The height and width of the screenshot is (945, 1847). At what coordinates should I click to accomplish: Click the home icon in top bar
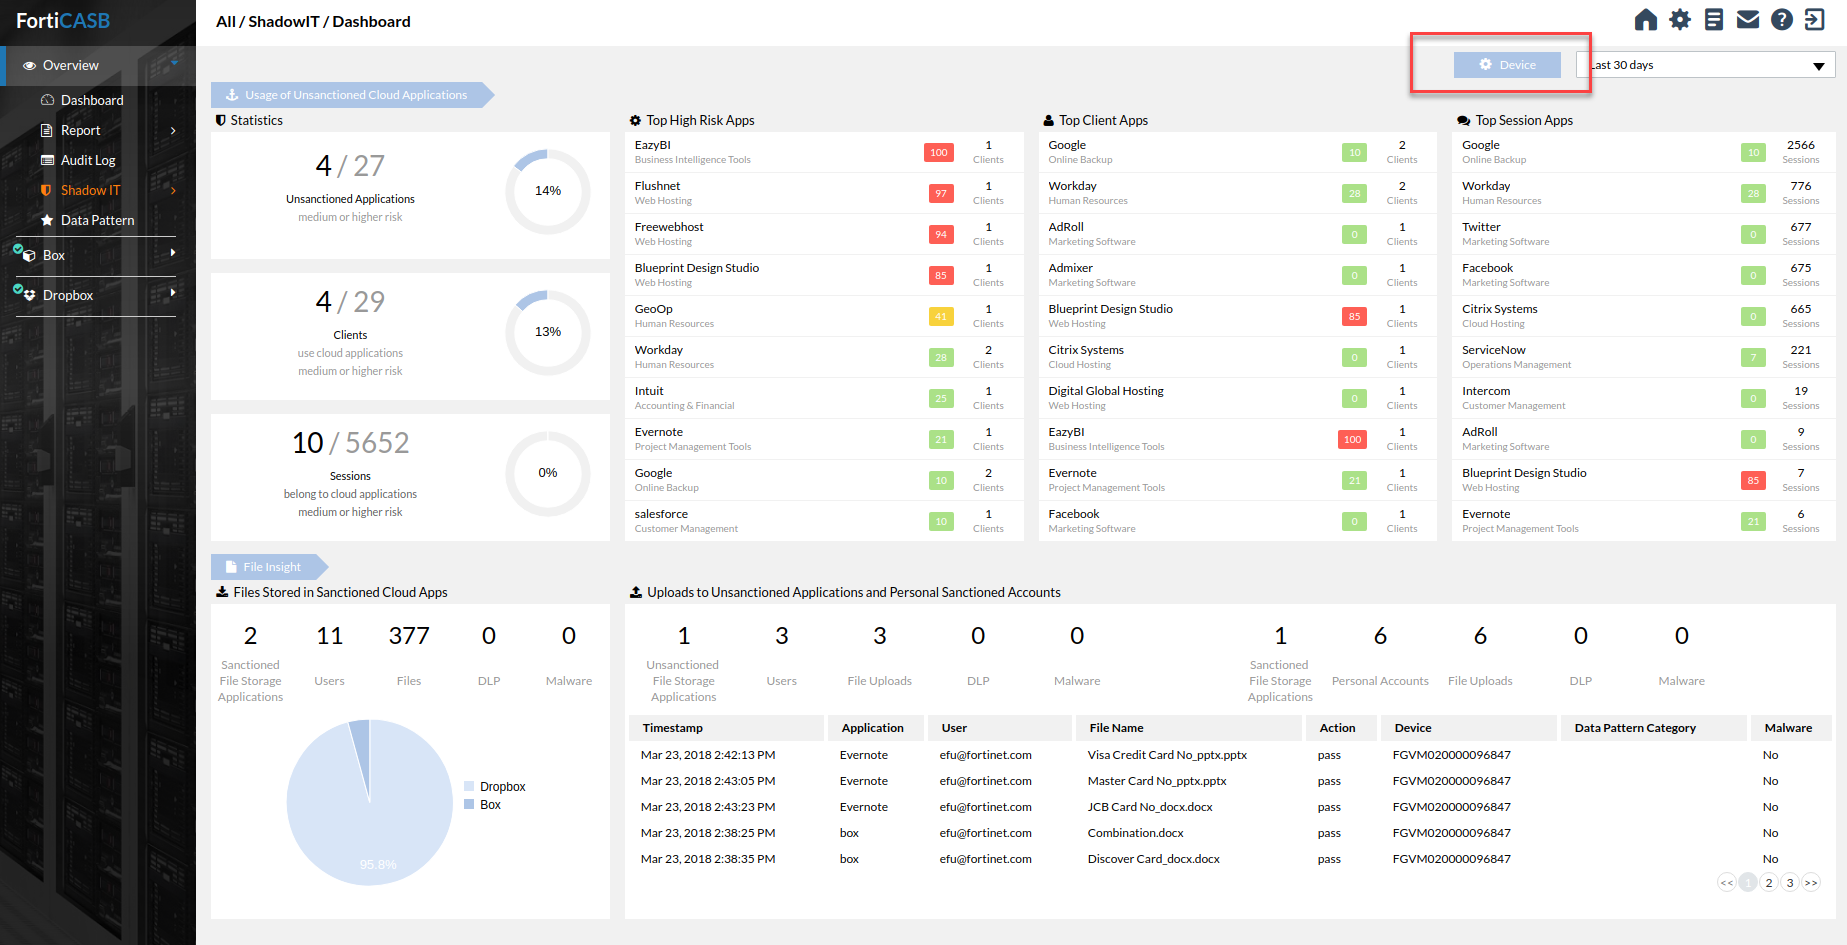click(1645, 20)
